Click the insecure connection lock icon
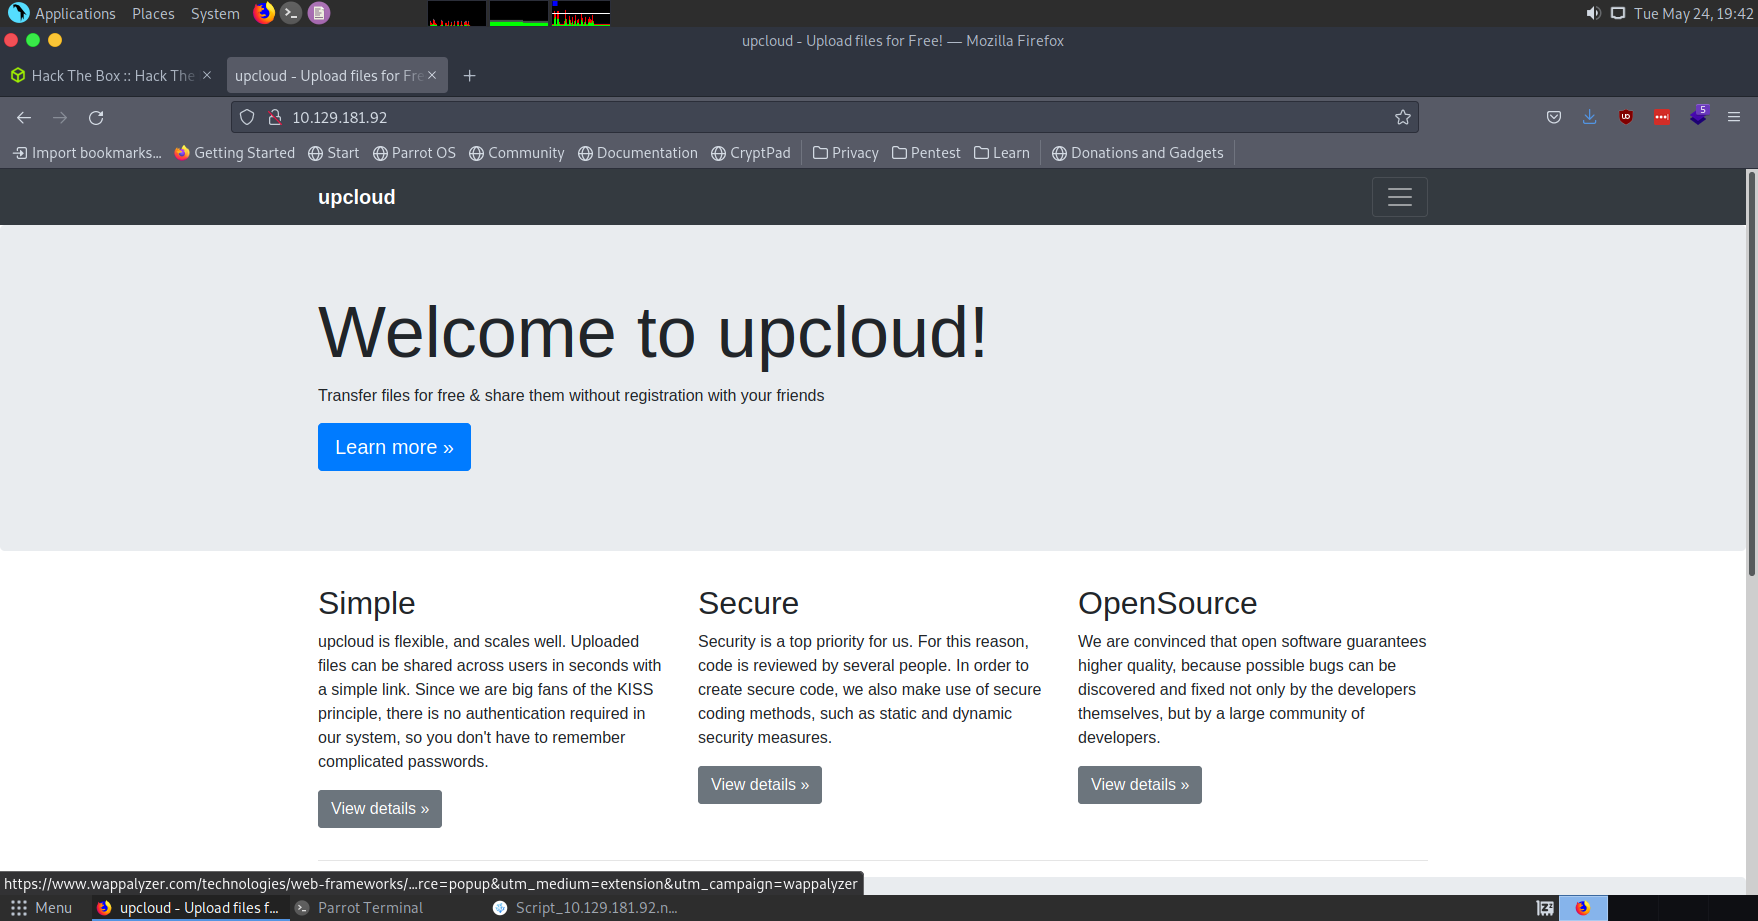The height and width of the screenshot is (921, 1758). tap(275, 118)
